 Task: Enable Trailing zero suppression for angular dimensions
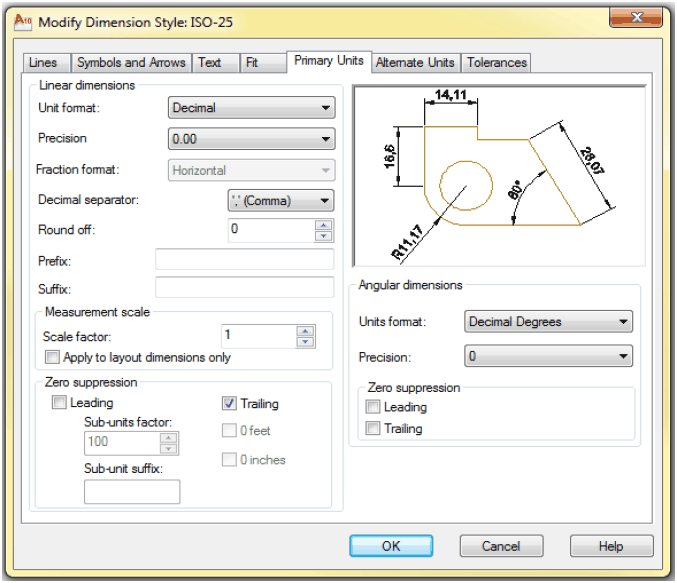pyautogui.click(x=373, y=429)
